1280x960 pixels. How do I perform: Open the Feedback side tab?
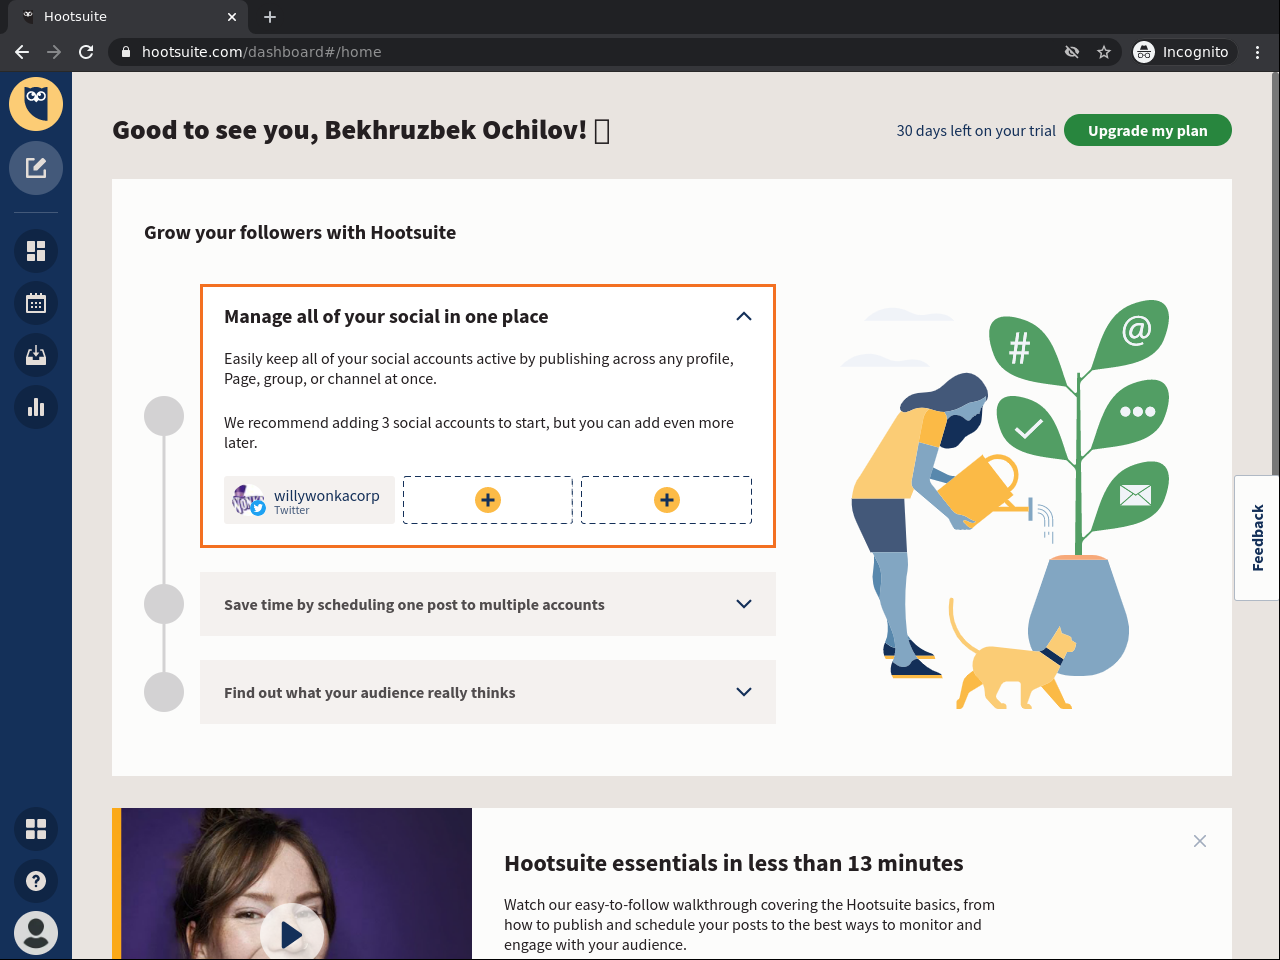(x=1258, y=538)
